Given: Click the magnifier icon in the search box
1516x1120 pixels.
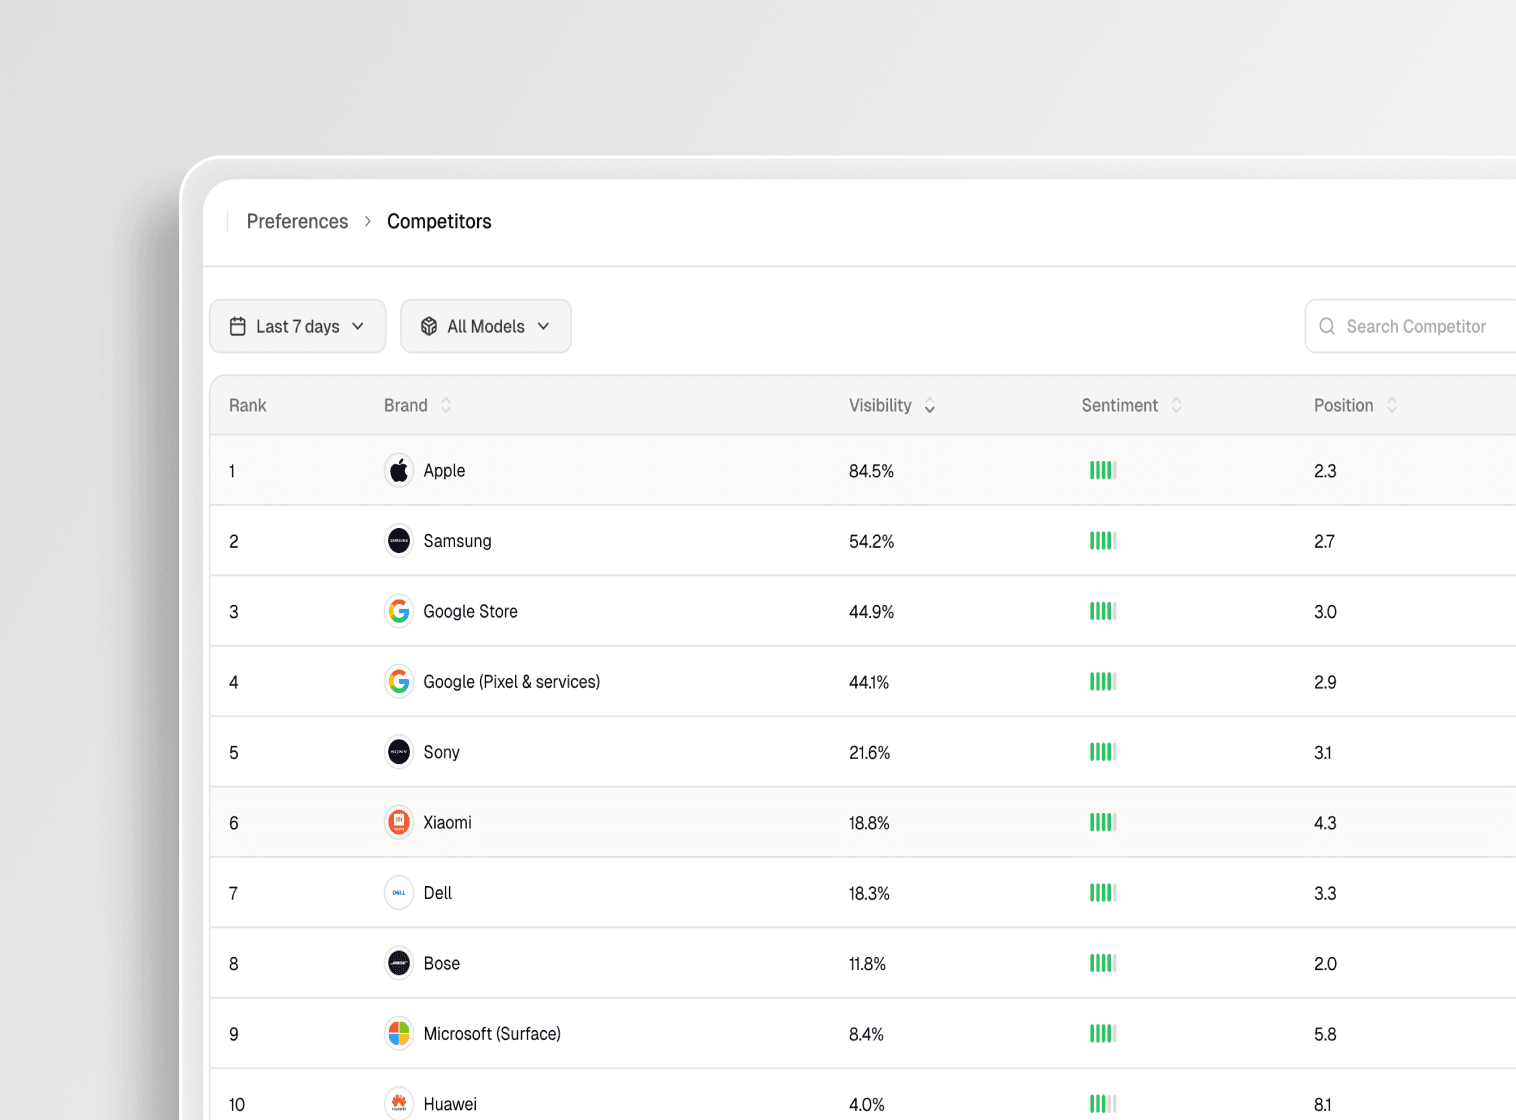Looking at the screenshot, I should [1327, 326].
